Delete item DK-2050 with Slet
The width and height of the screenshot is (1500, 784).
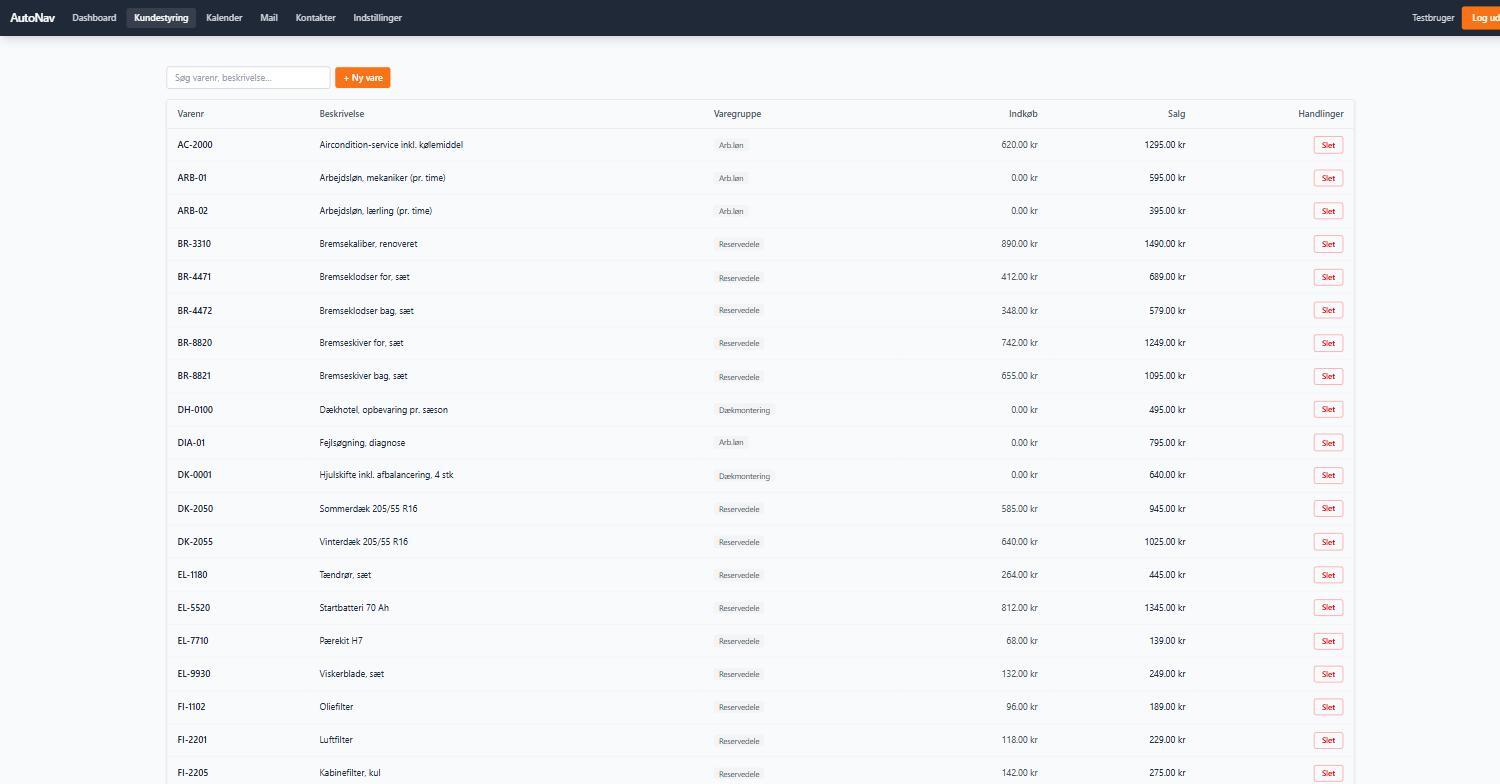click(x=1328, y=508)
